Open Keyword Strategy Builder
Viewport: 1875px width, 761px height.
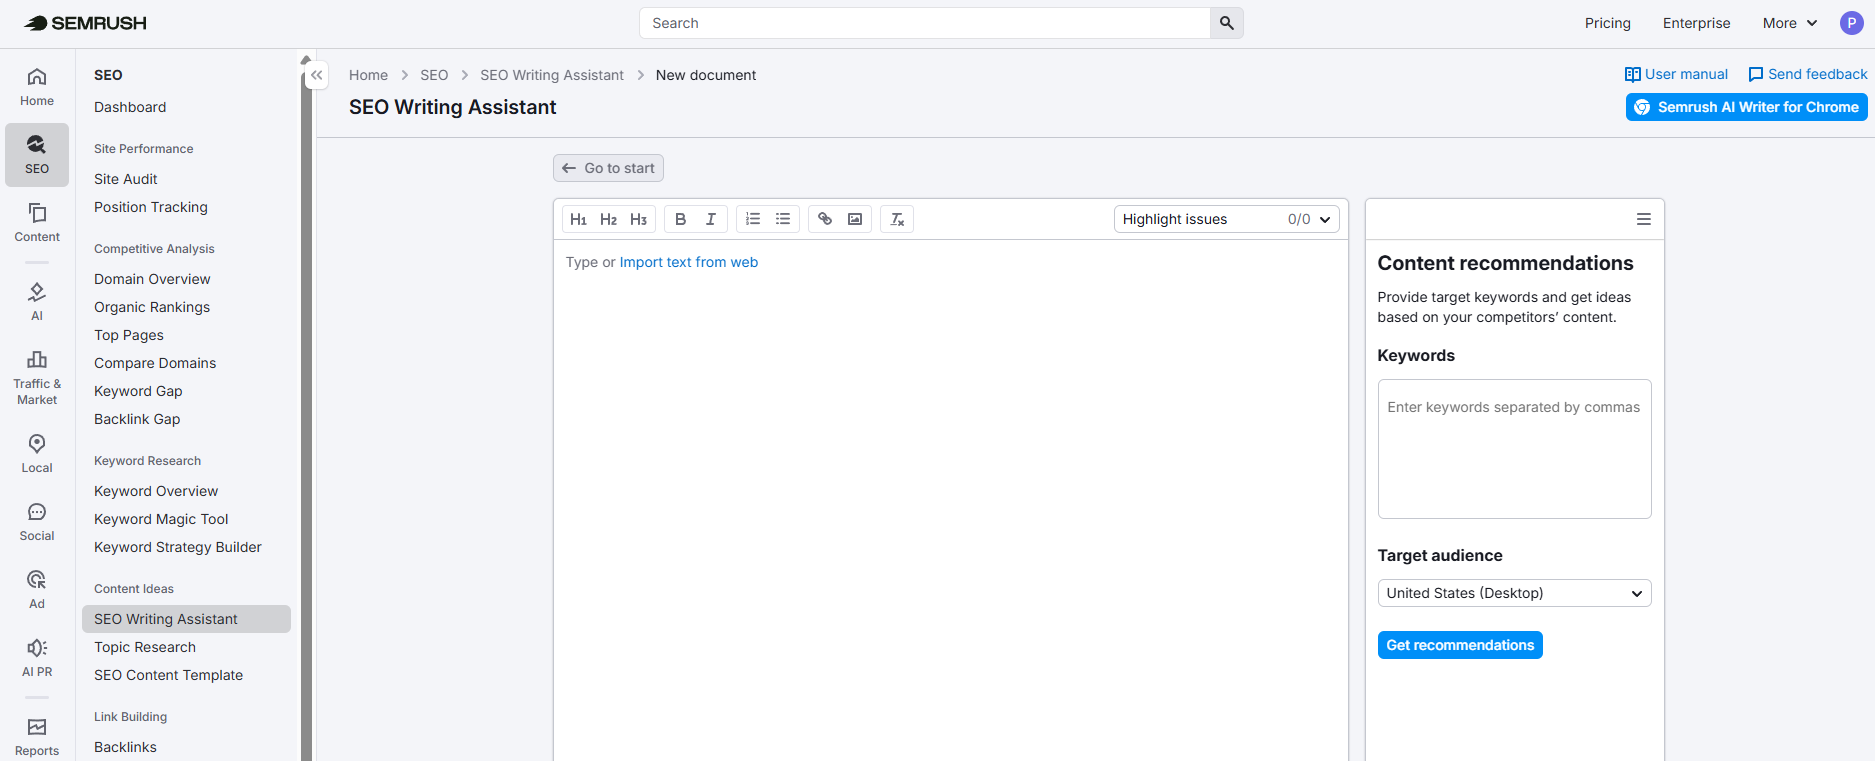(x=178, y=547)
